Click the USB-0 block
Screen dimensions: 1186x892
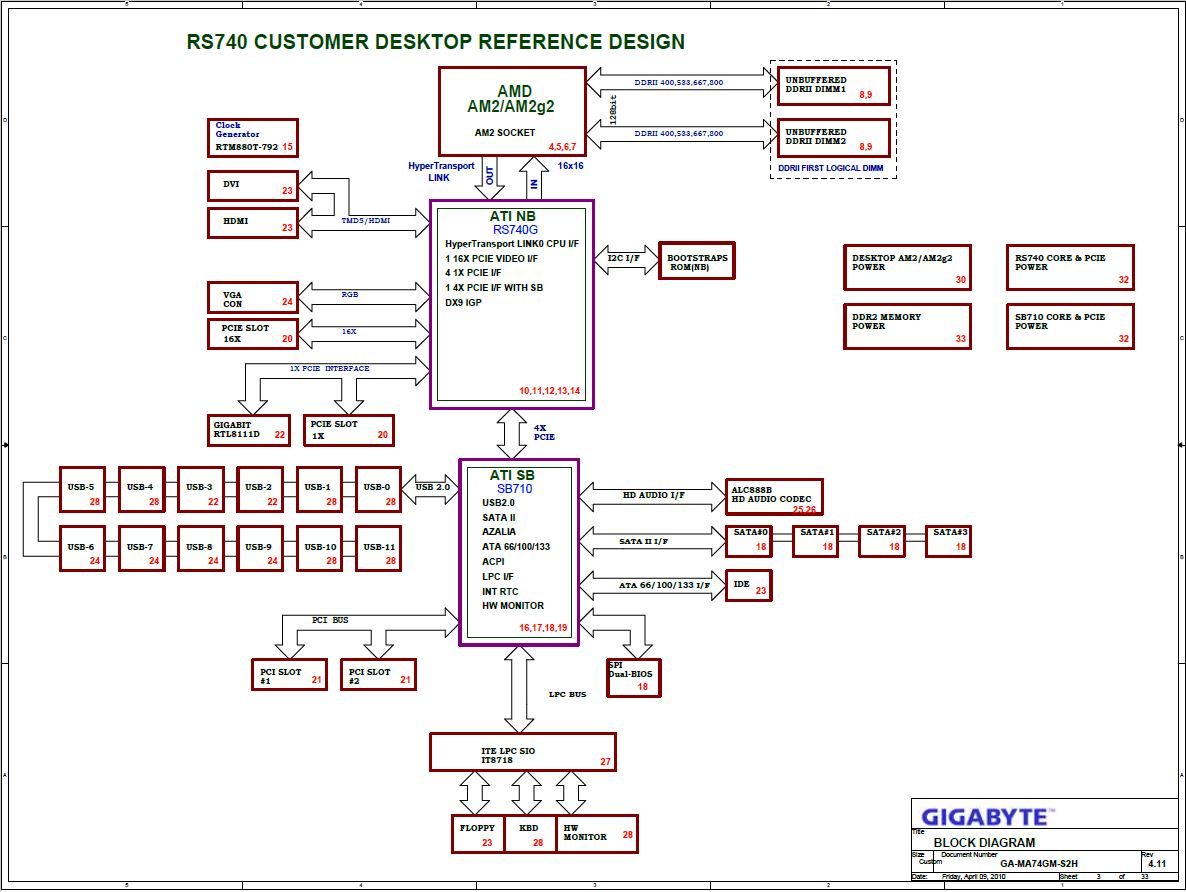coord(378,490)
